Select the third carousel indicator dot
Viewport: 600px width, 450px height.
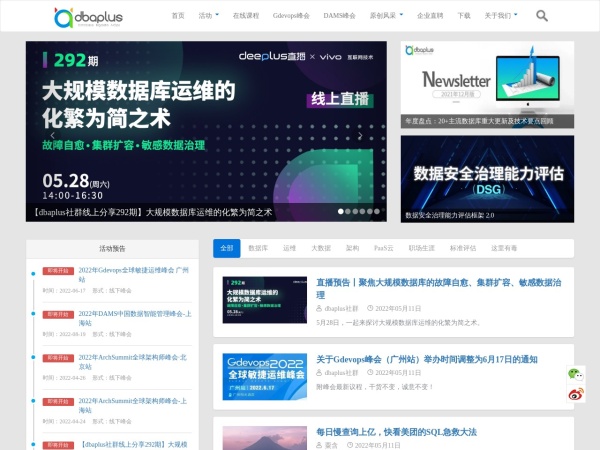coord(355,211)
